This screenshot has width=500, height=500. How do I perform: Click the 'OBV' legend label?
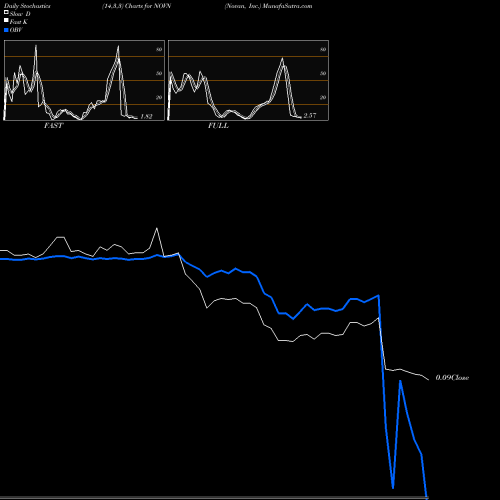16,30
